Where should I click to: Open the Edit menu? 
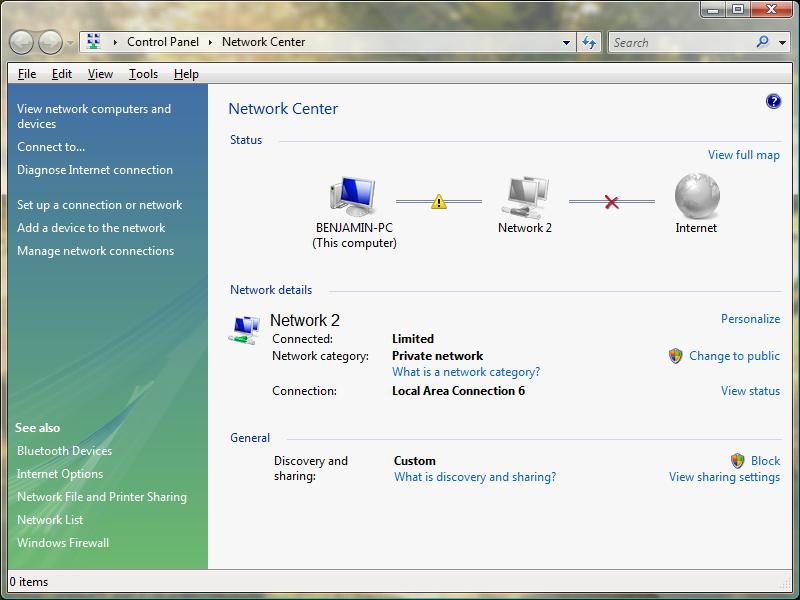tap(62, 74)
